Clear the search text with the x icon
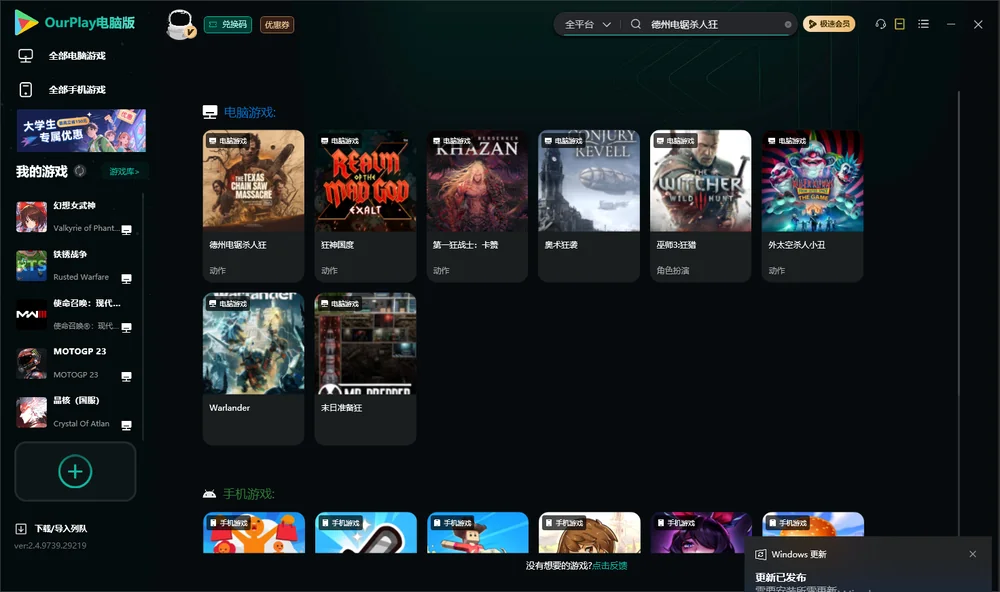This screenshot has height=592, width=1000. [788, 24]
